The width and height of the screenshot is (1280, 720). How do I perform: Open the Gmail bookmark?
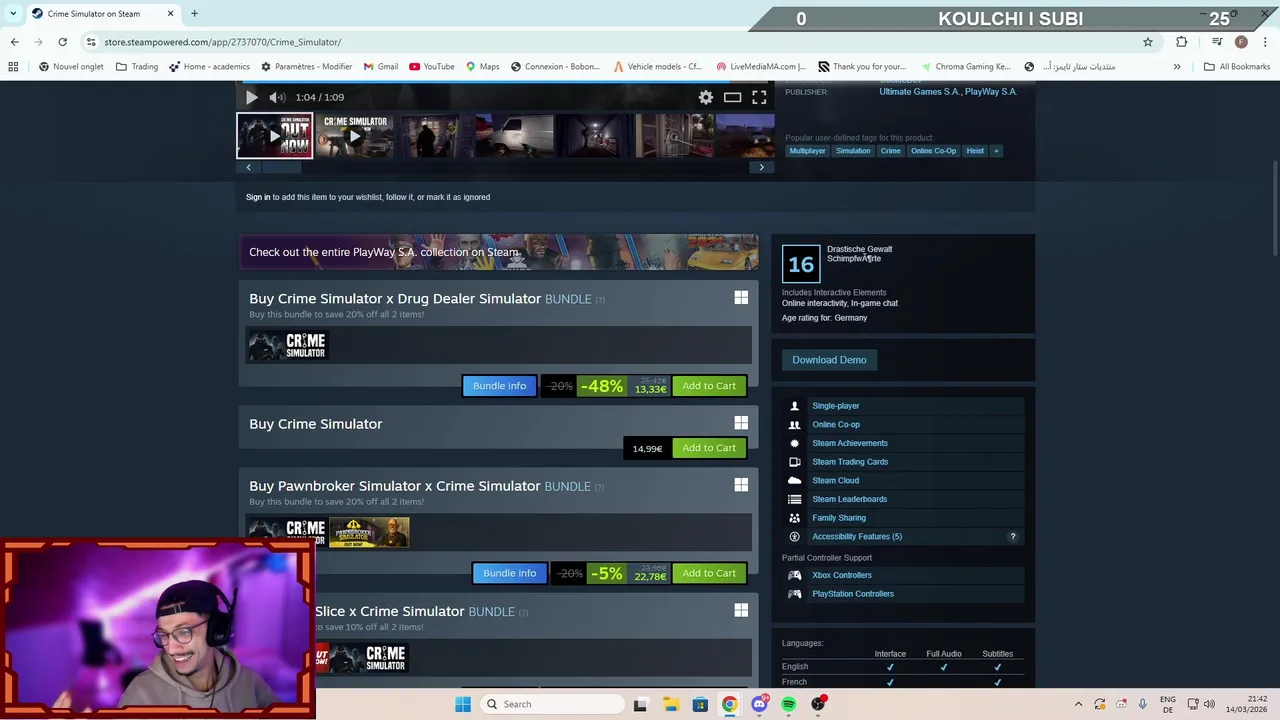pos(380,67)
